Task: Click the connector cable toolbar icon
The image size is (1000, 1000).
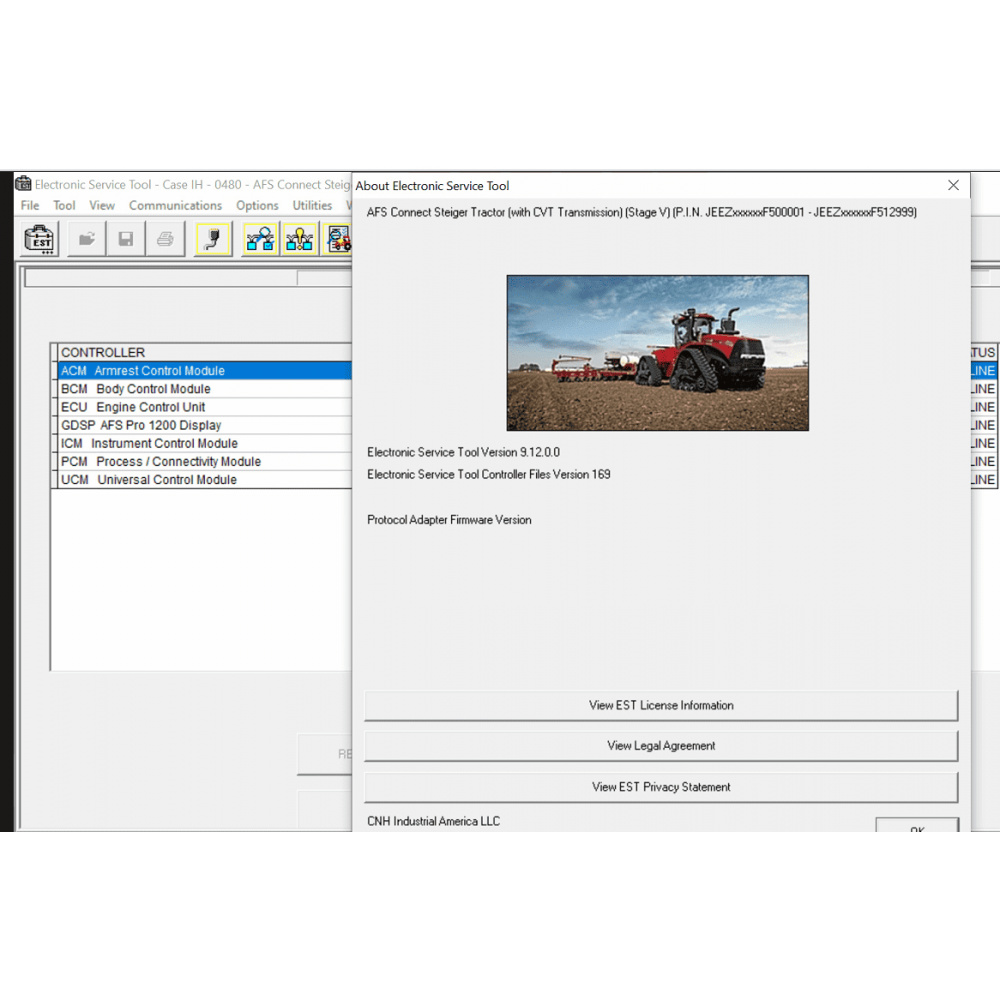Action: click(213, 239)
